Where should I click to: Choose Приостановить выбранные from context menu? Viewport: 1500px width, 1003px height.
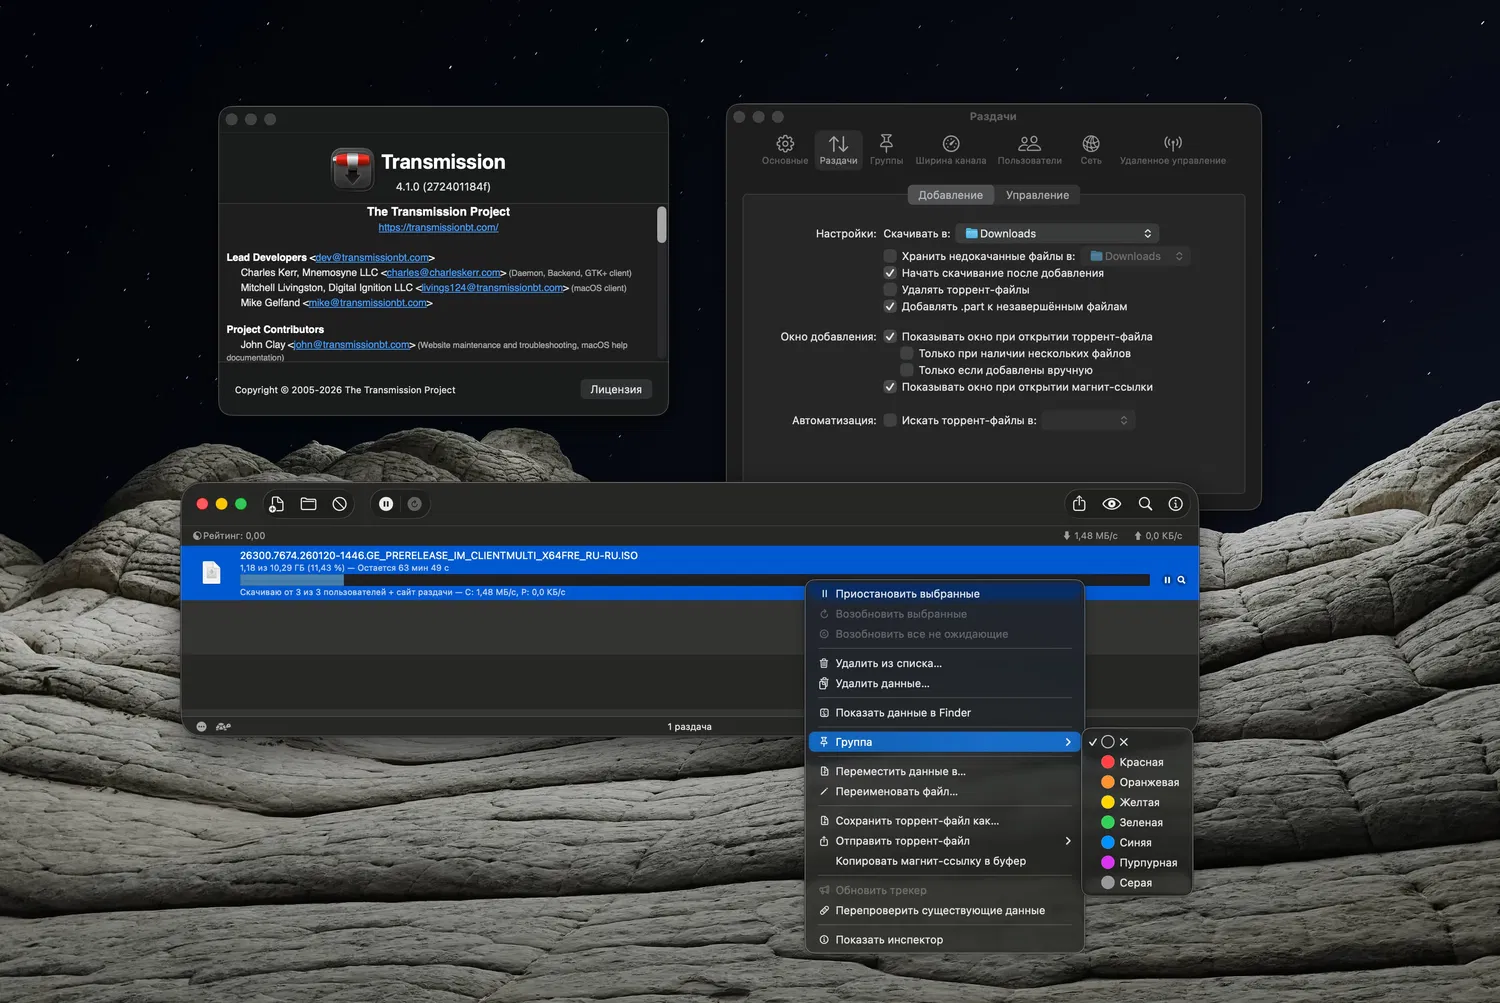pyautogui.click(x=945, y=594)
